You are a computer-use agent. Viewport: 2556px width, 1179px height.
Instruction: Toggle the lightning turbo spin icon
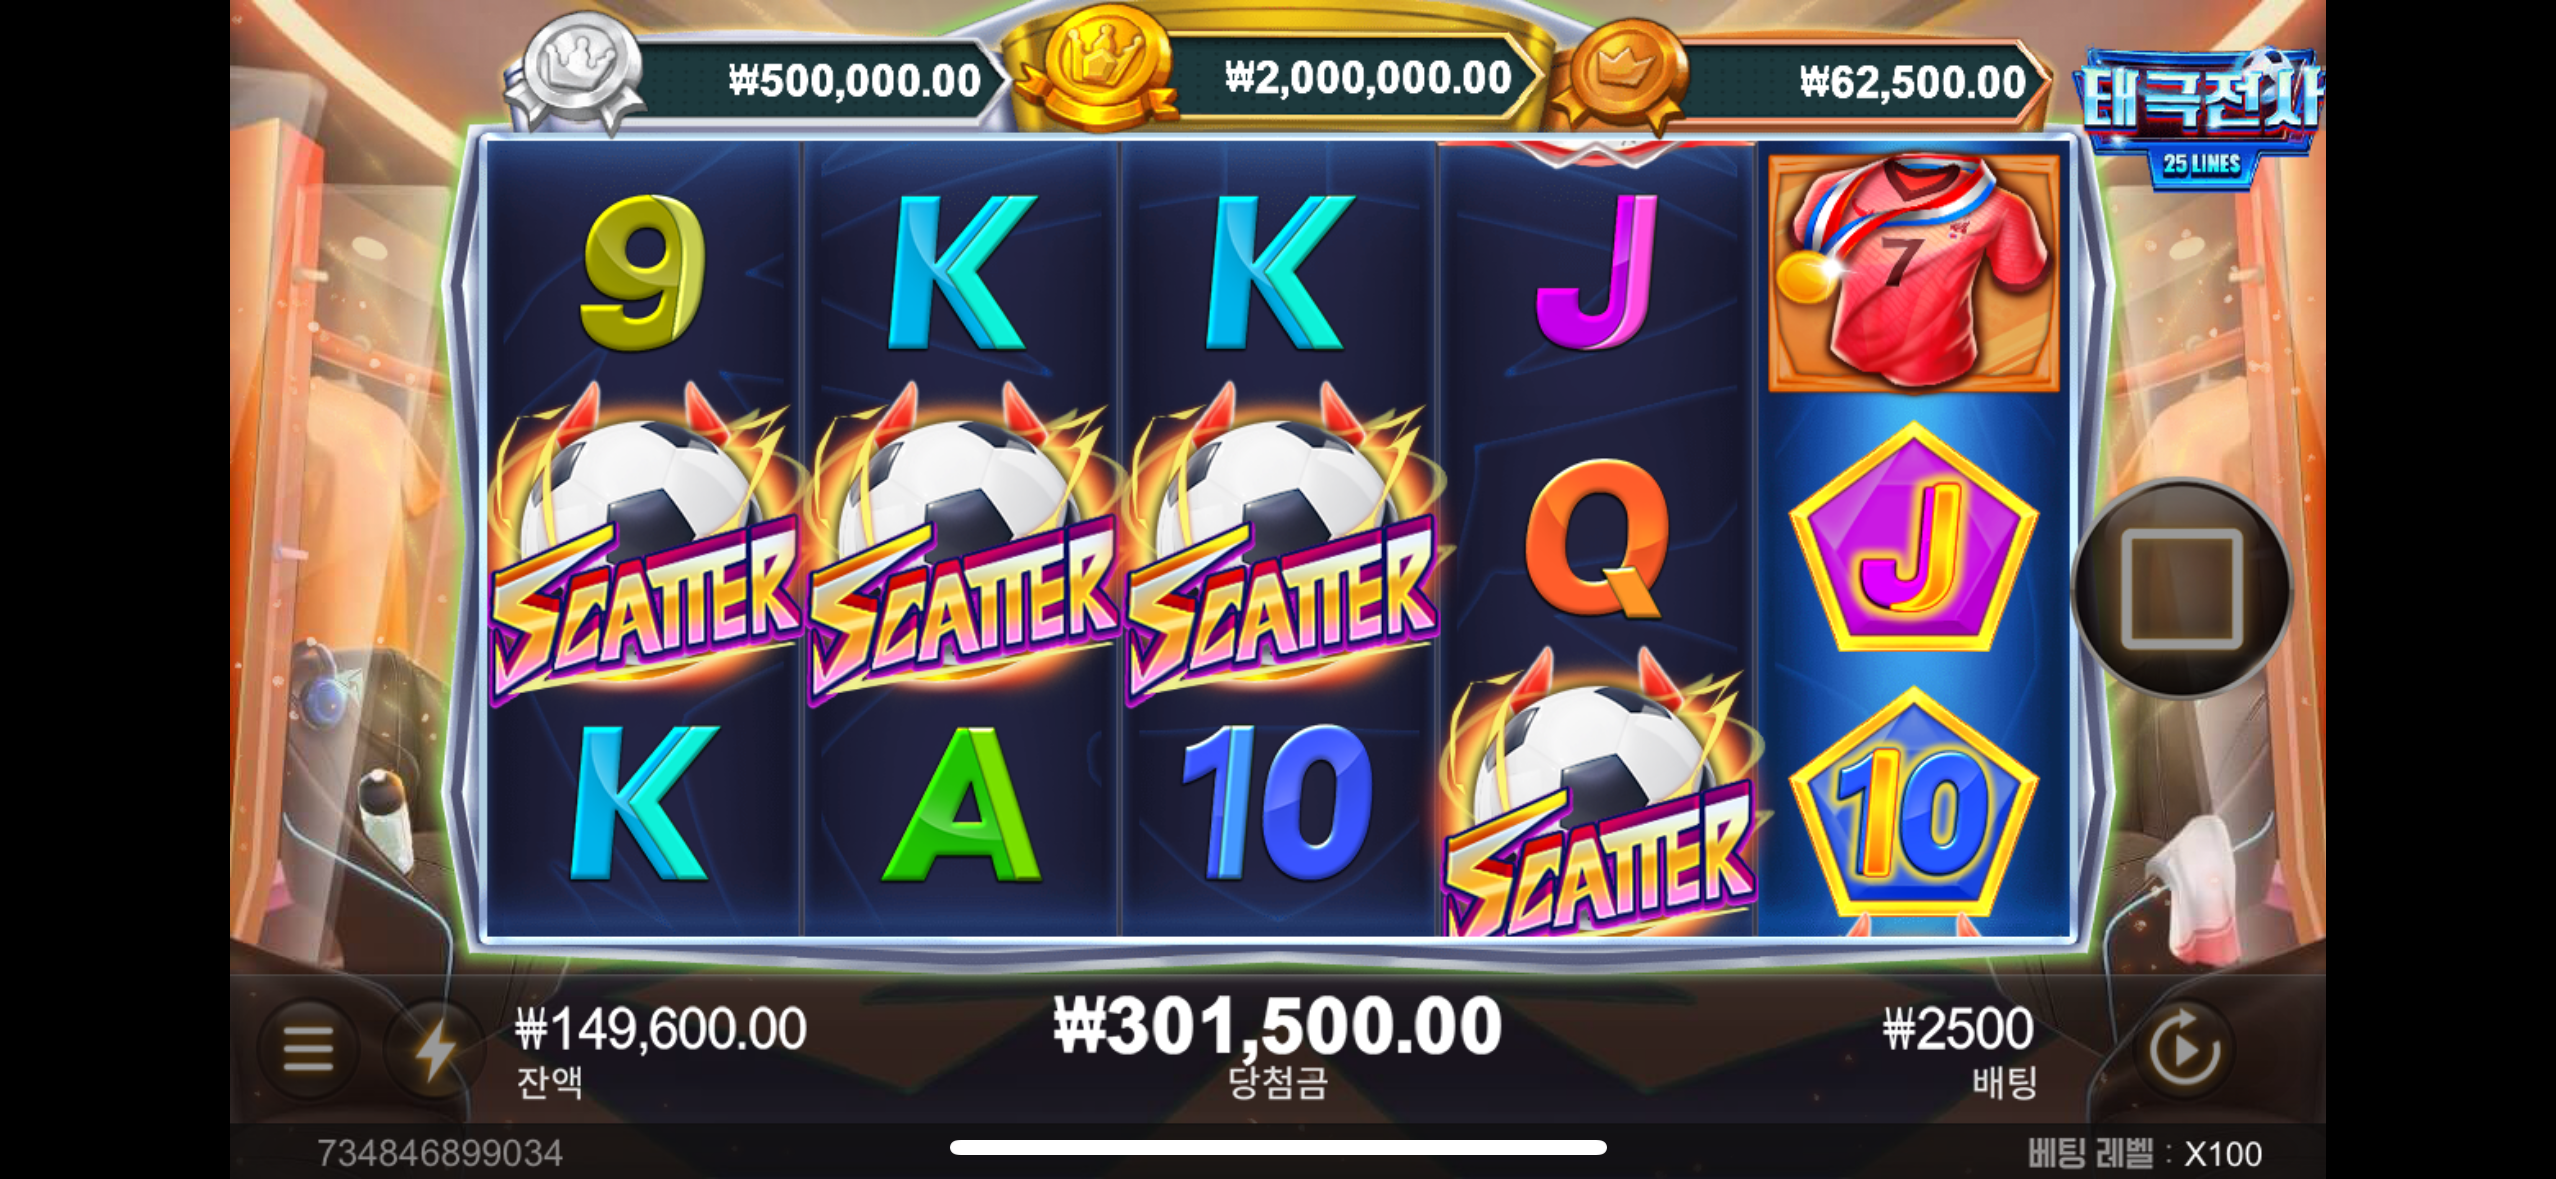(x=434, y=1048)
